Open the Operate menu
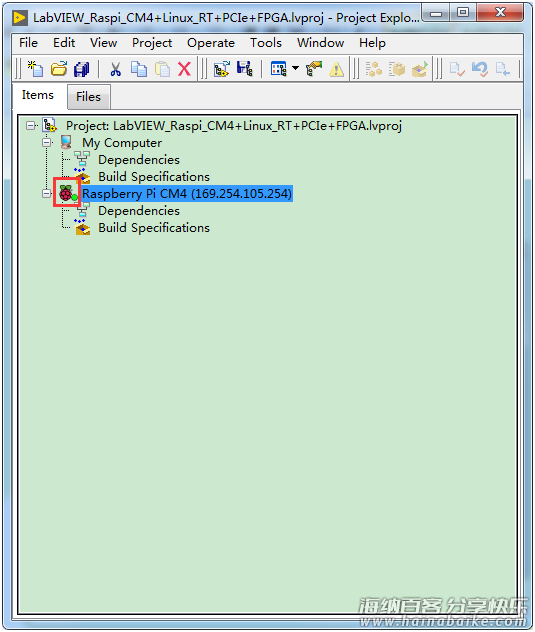The height and width of the screenshot is (632, 535). click(211, 43)
